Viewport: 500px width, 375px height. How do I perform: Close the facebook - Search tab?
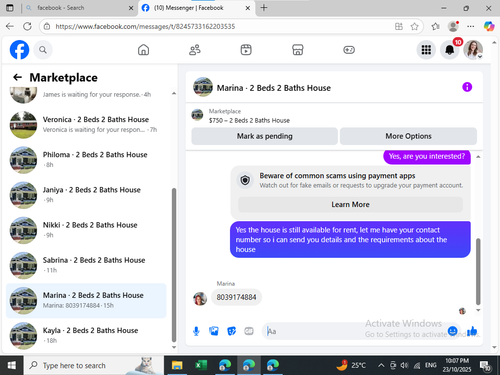[131, 8]
